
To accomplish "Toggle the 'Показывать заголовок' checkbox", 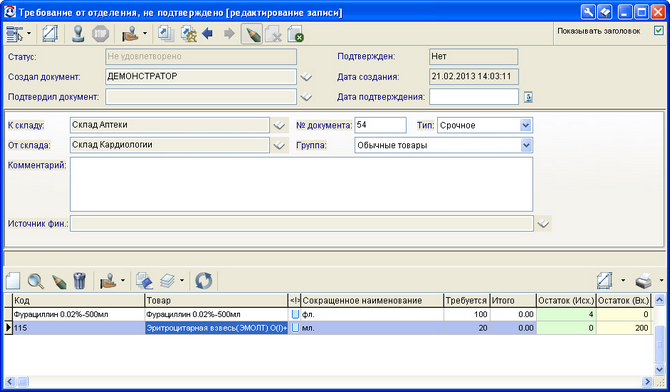I will [x=658, y=31].
